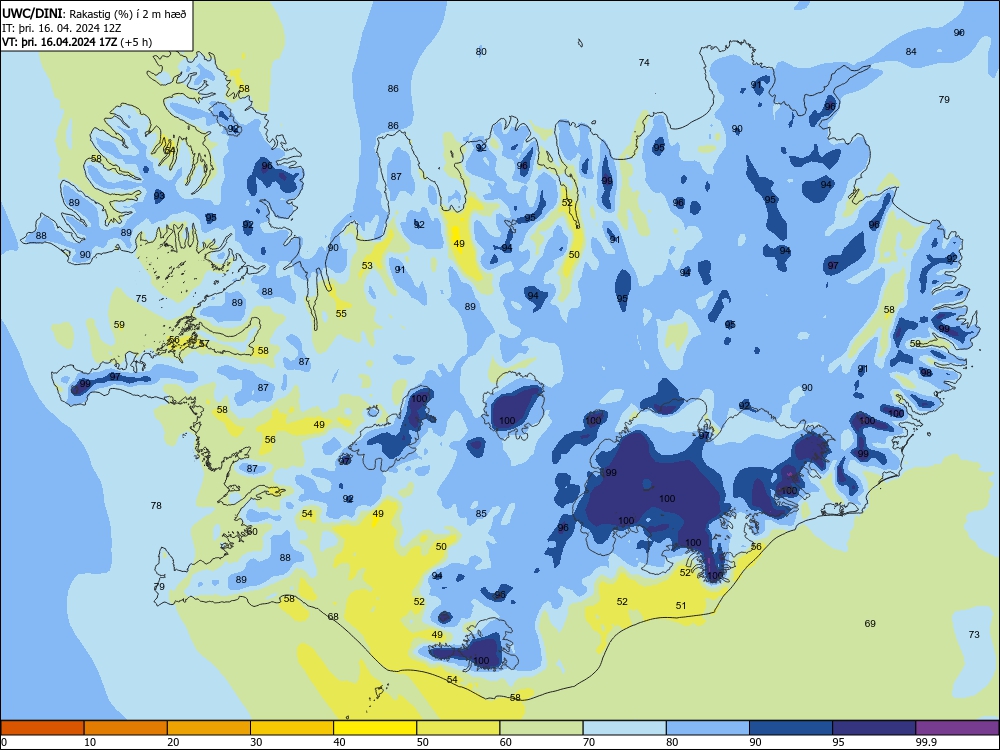Pick the 20–30 legend color segment
Screen dimensions: 1000x750
[x=209, y=728]
